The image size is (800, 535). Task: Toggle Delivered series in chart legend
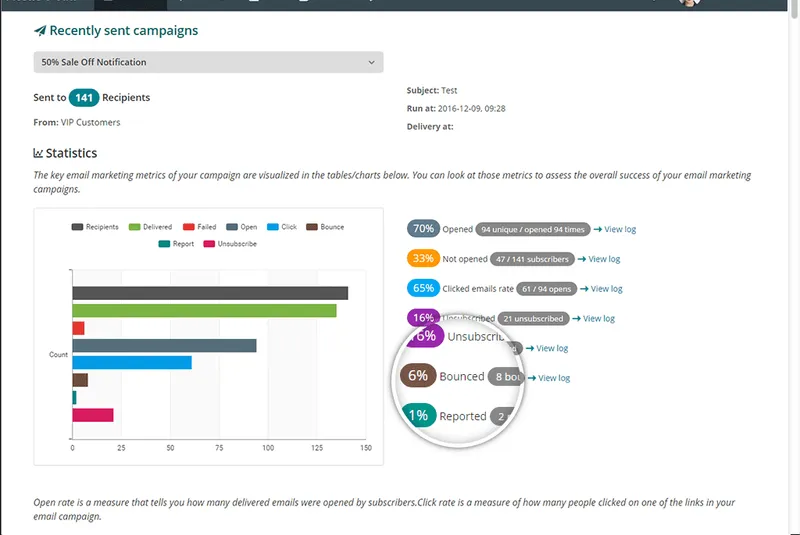[150, 227]
